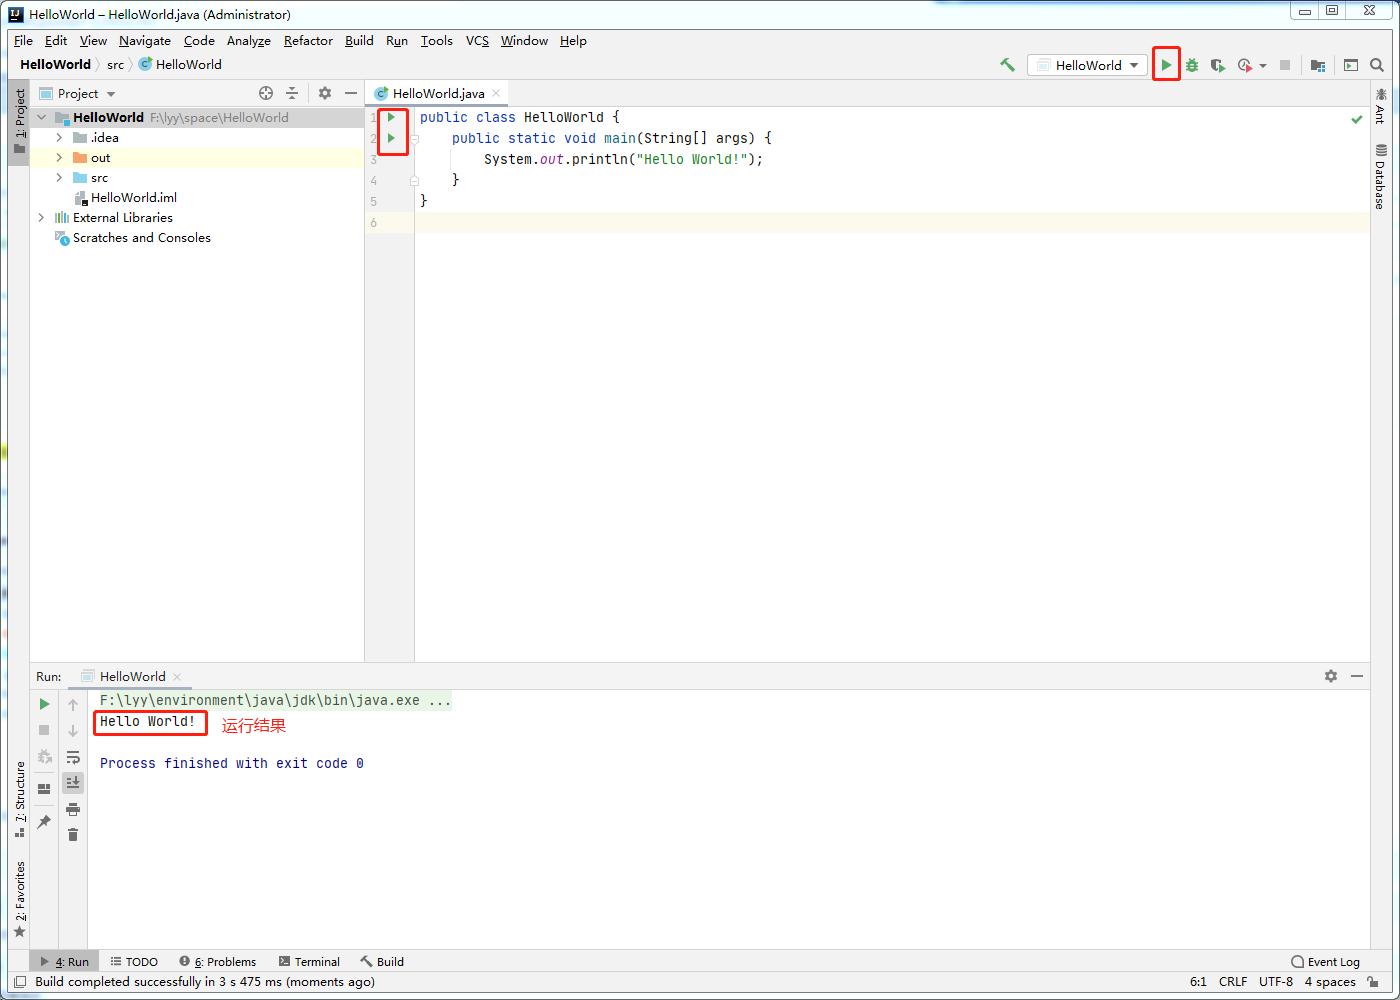Close the HelloWorld tab in Run panel
Image resolution: width=1400 pixels, height=1000 pixels.
(x=177, y=676)
